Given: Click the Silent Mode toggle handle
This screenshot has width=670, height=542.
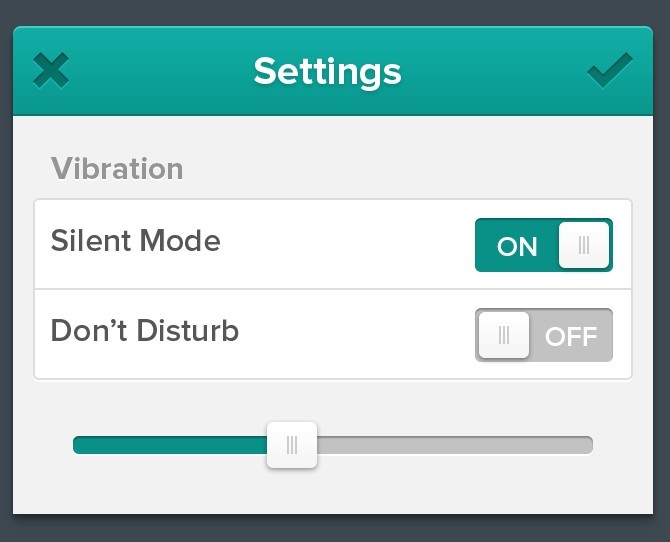Looking at the screenshot, I should [584, 245].
